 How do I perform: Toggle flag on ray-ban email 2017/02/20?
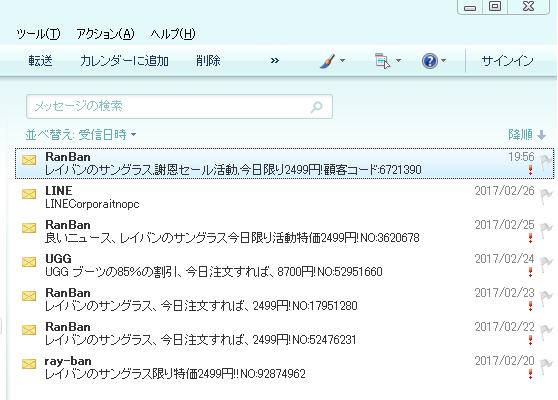(546, 366)
